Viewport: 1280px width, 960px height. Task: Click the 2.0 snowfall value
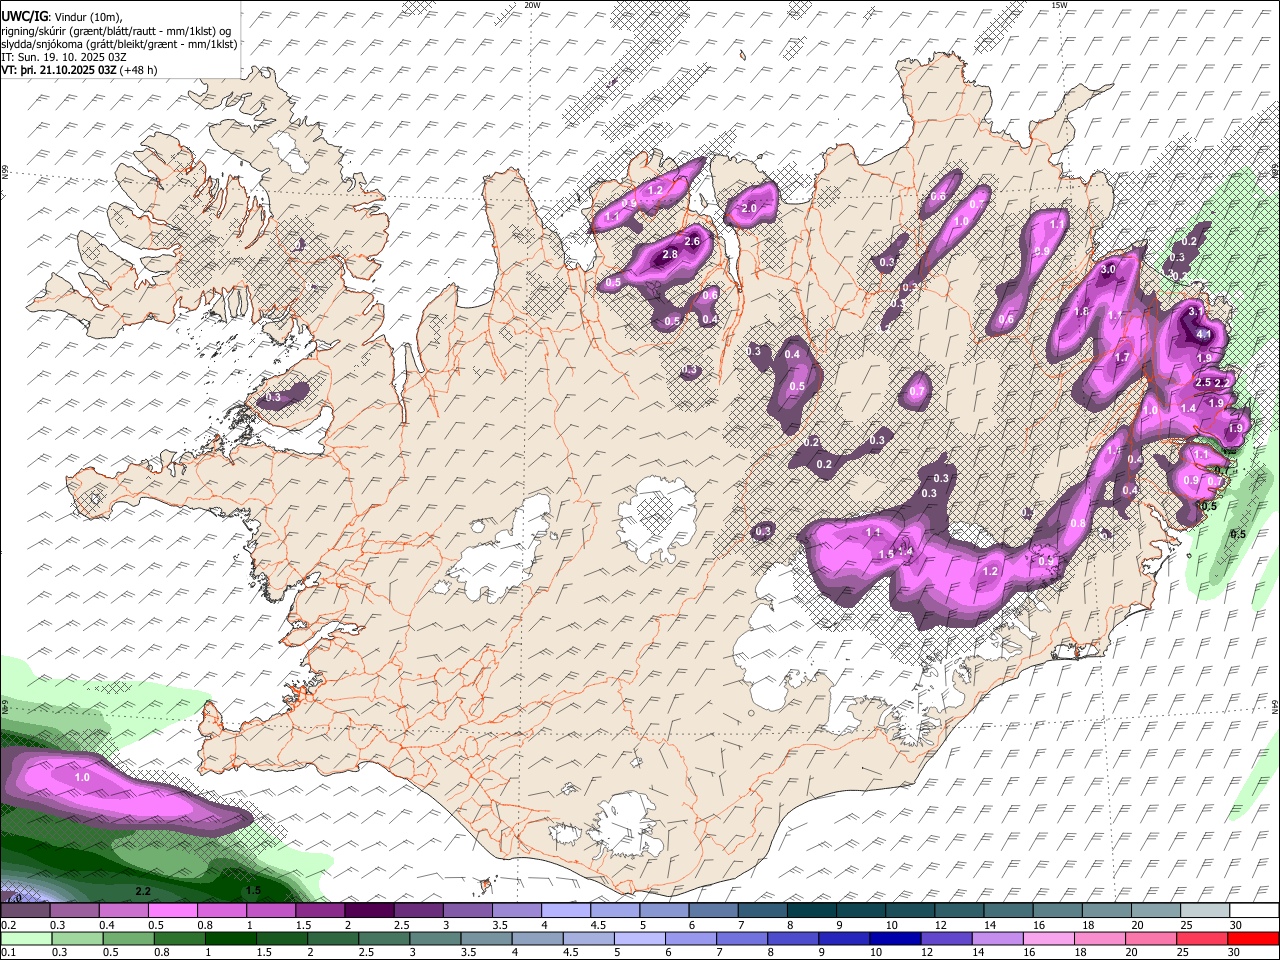(748, 208)
